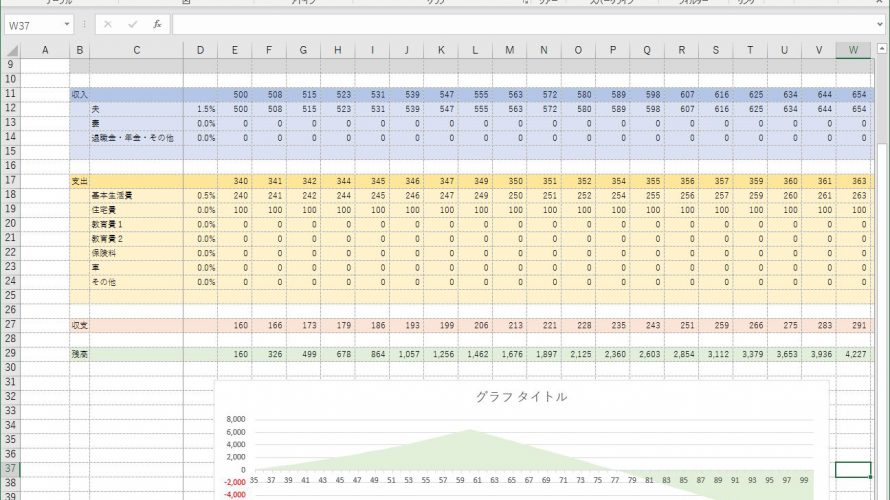This screenshot has width=890, height=500.
Task: Click the 291 cell in 収支 row
Action: coord(853,325)
